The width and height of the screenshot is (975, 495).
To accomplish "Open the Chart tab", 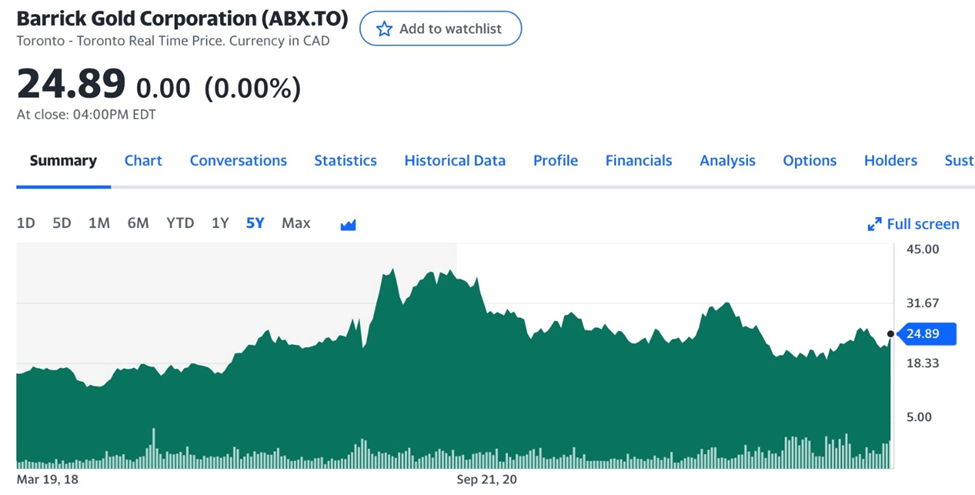I will point(143,160).
